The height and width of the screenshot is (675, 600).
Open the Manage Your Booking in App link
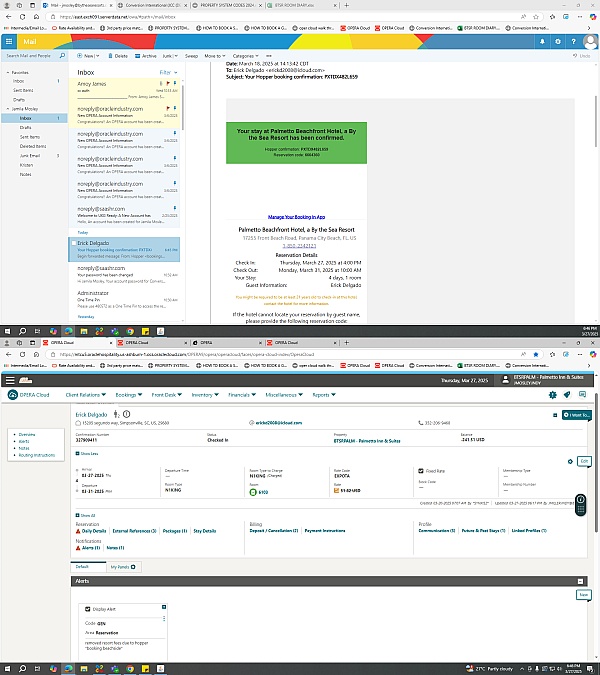click(x=296, y=217)
